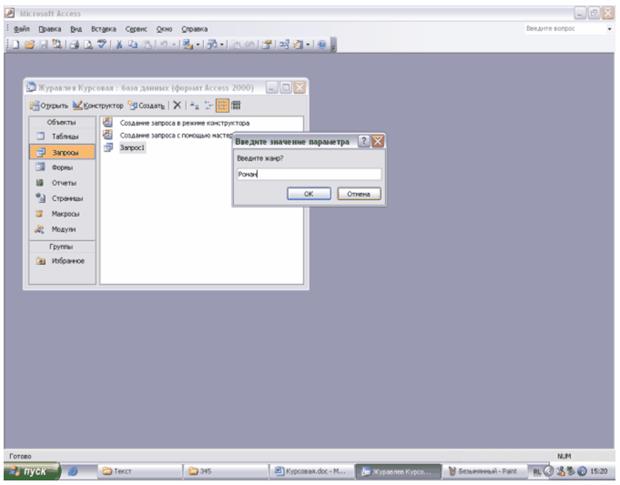Select Формы in the objects pane
This screenshot has width=620, height=485.
(62, 168)
